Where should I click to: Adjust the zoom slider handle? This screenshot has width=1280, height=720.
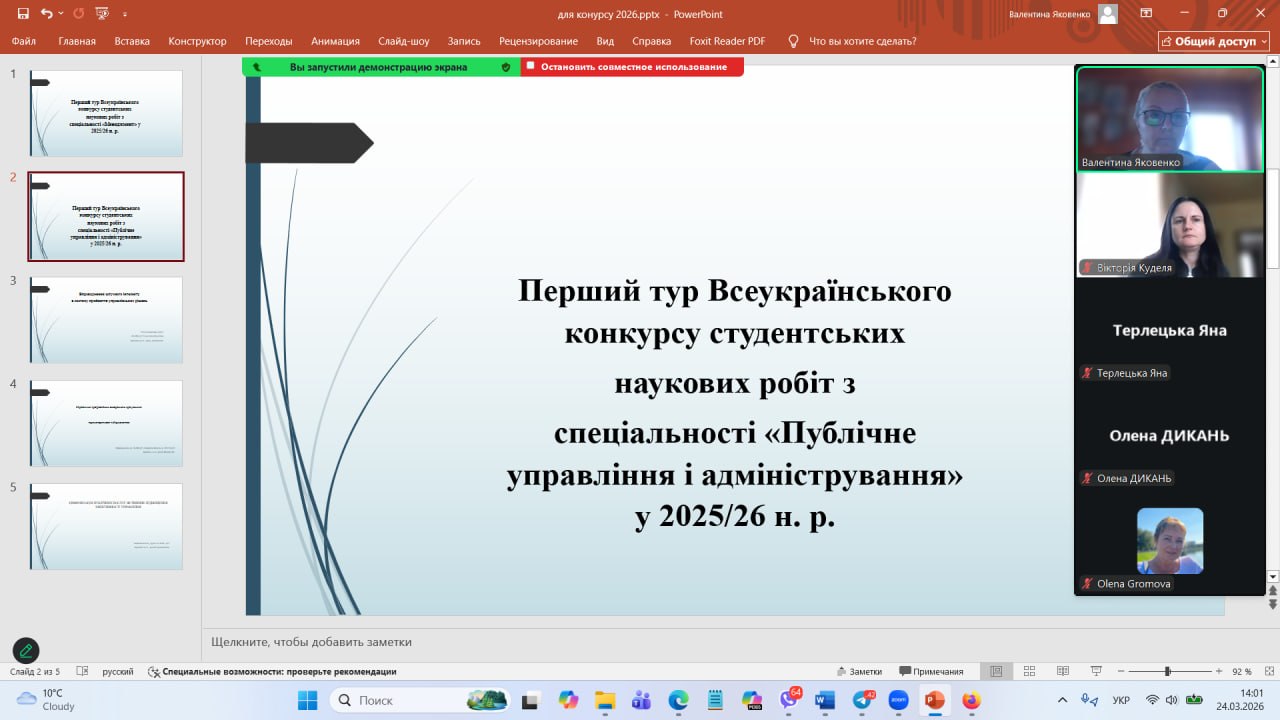click(1167, 671)
